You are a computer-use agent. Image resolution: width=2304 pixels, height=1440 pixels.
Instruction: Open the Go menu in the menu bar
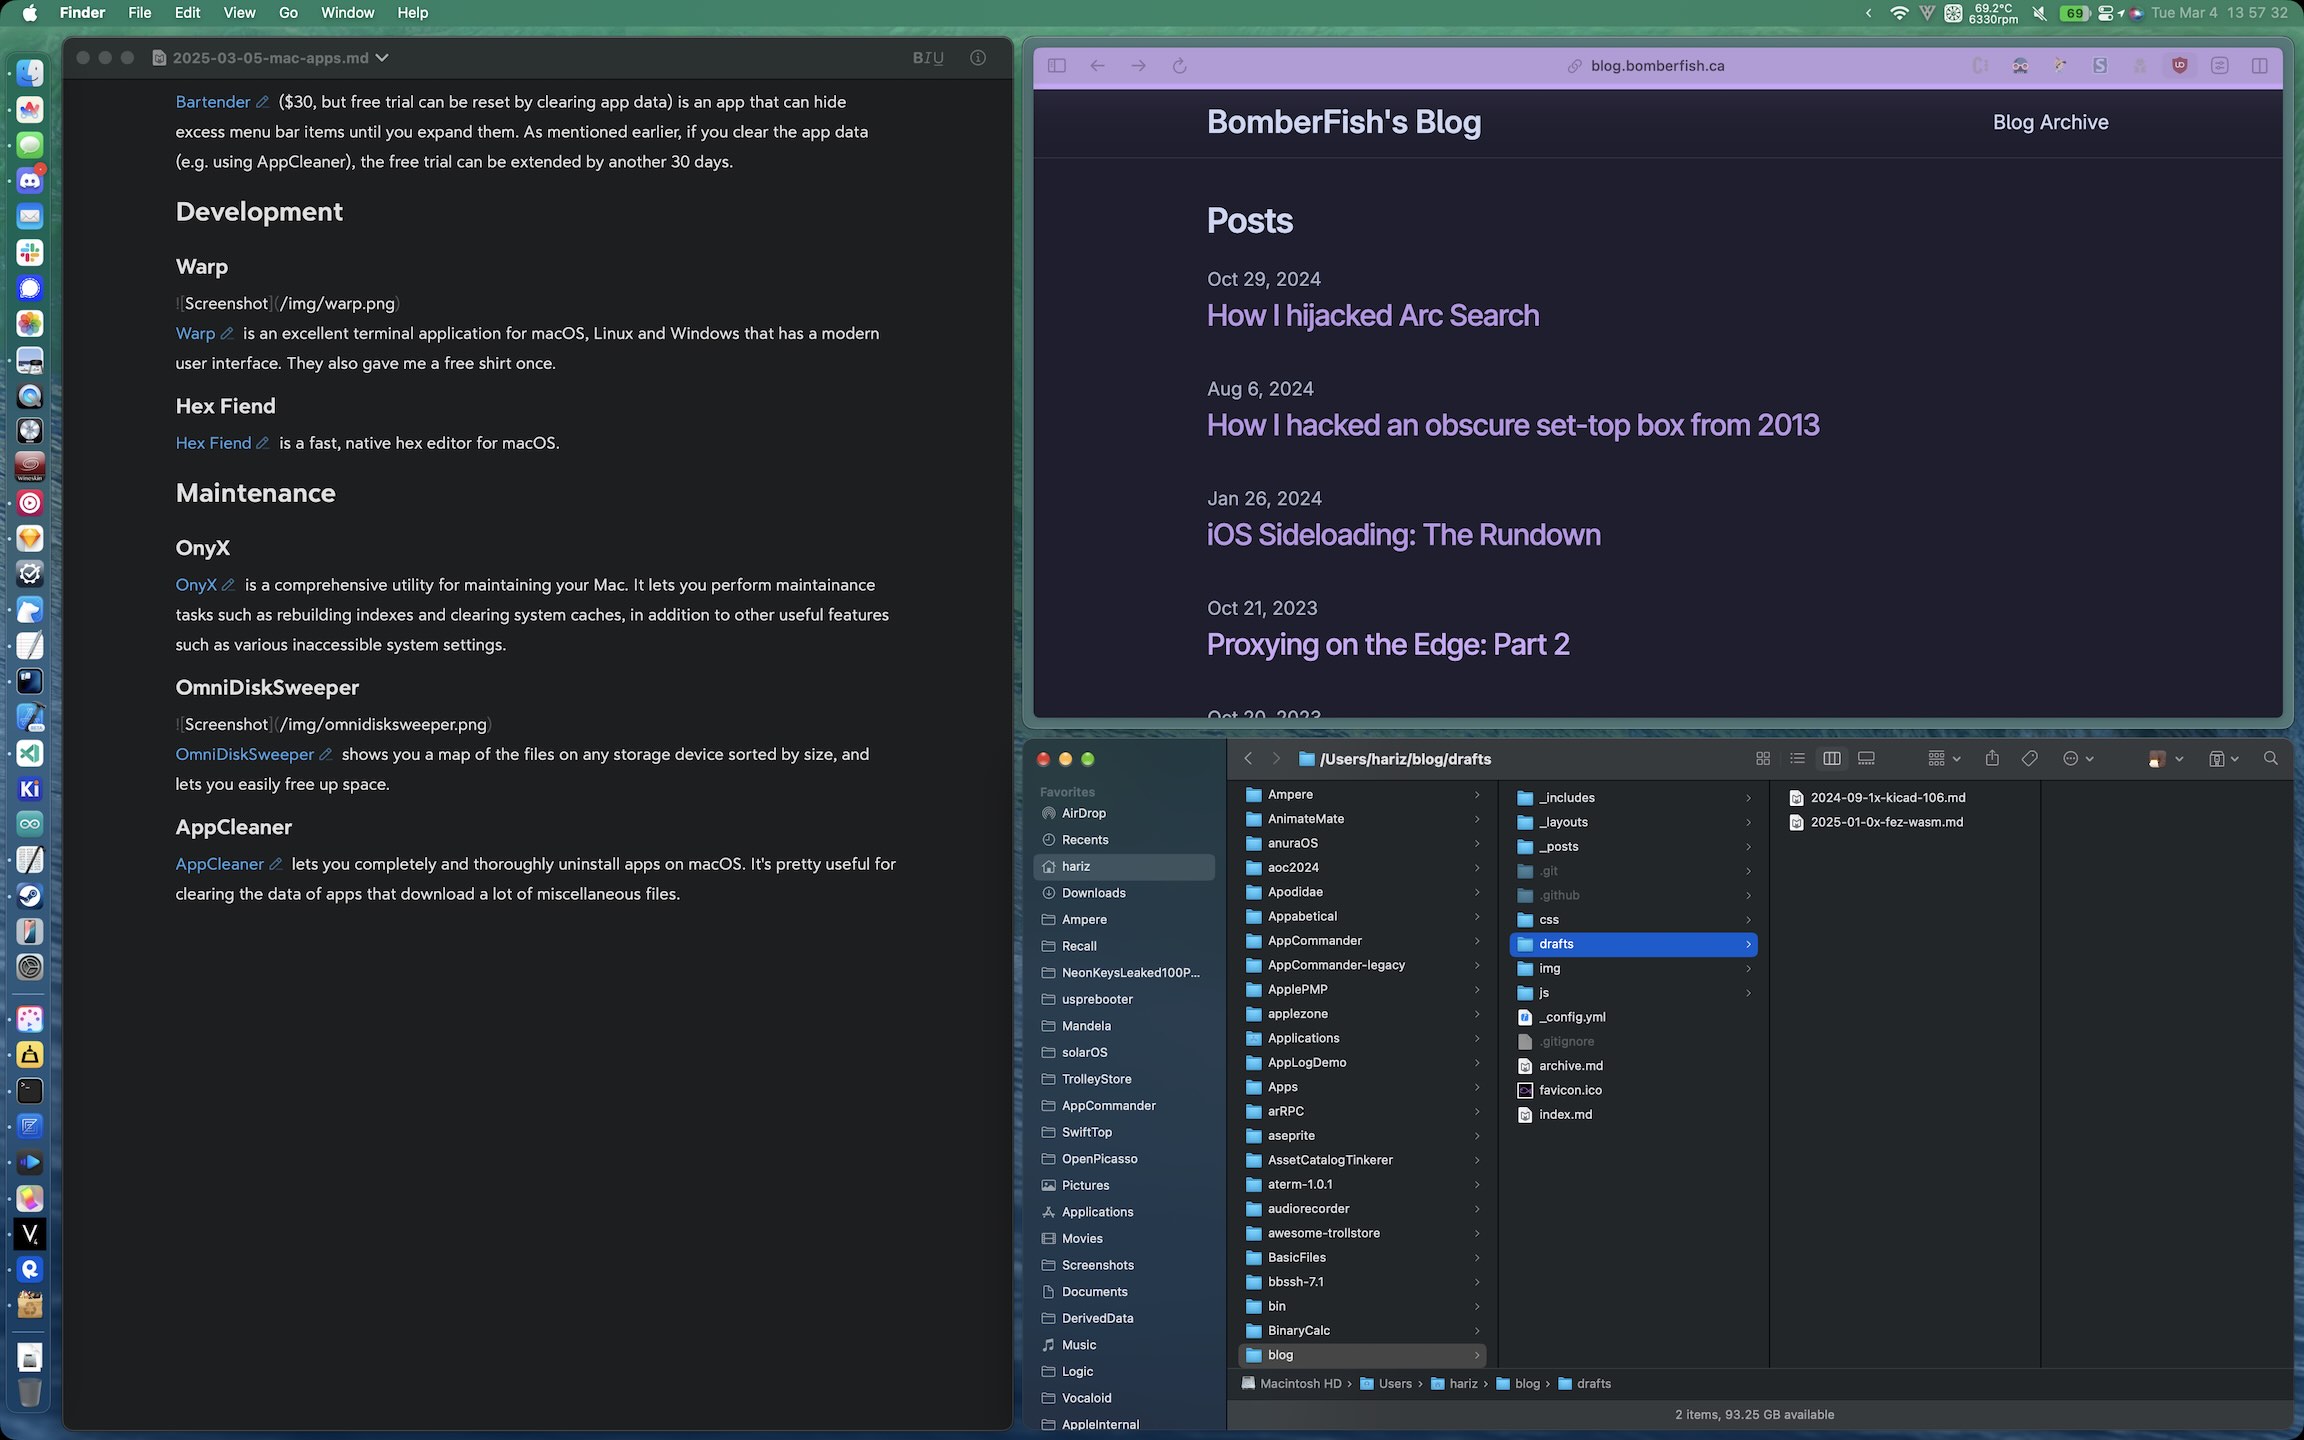click(287, 12)
